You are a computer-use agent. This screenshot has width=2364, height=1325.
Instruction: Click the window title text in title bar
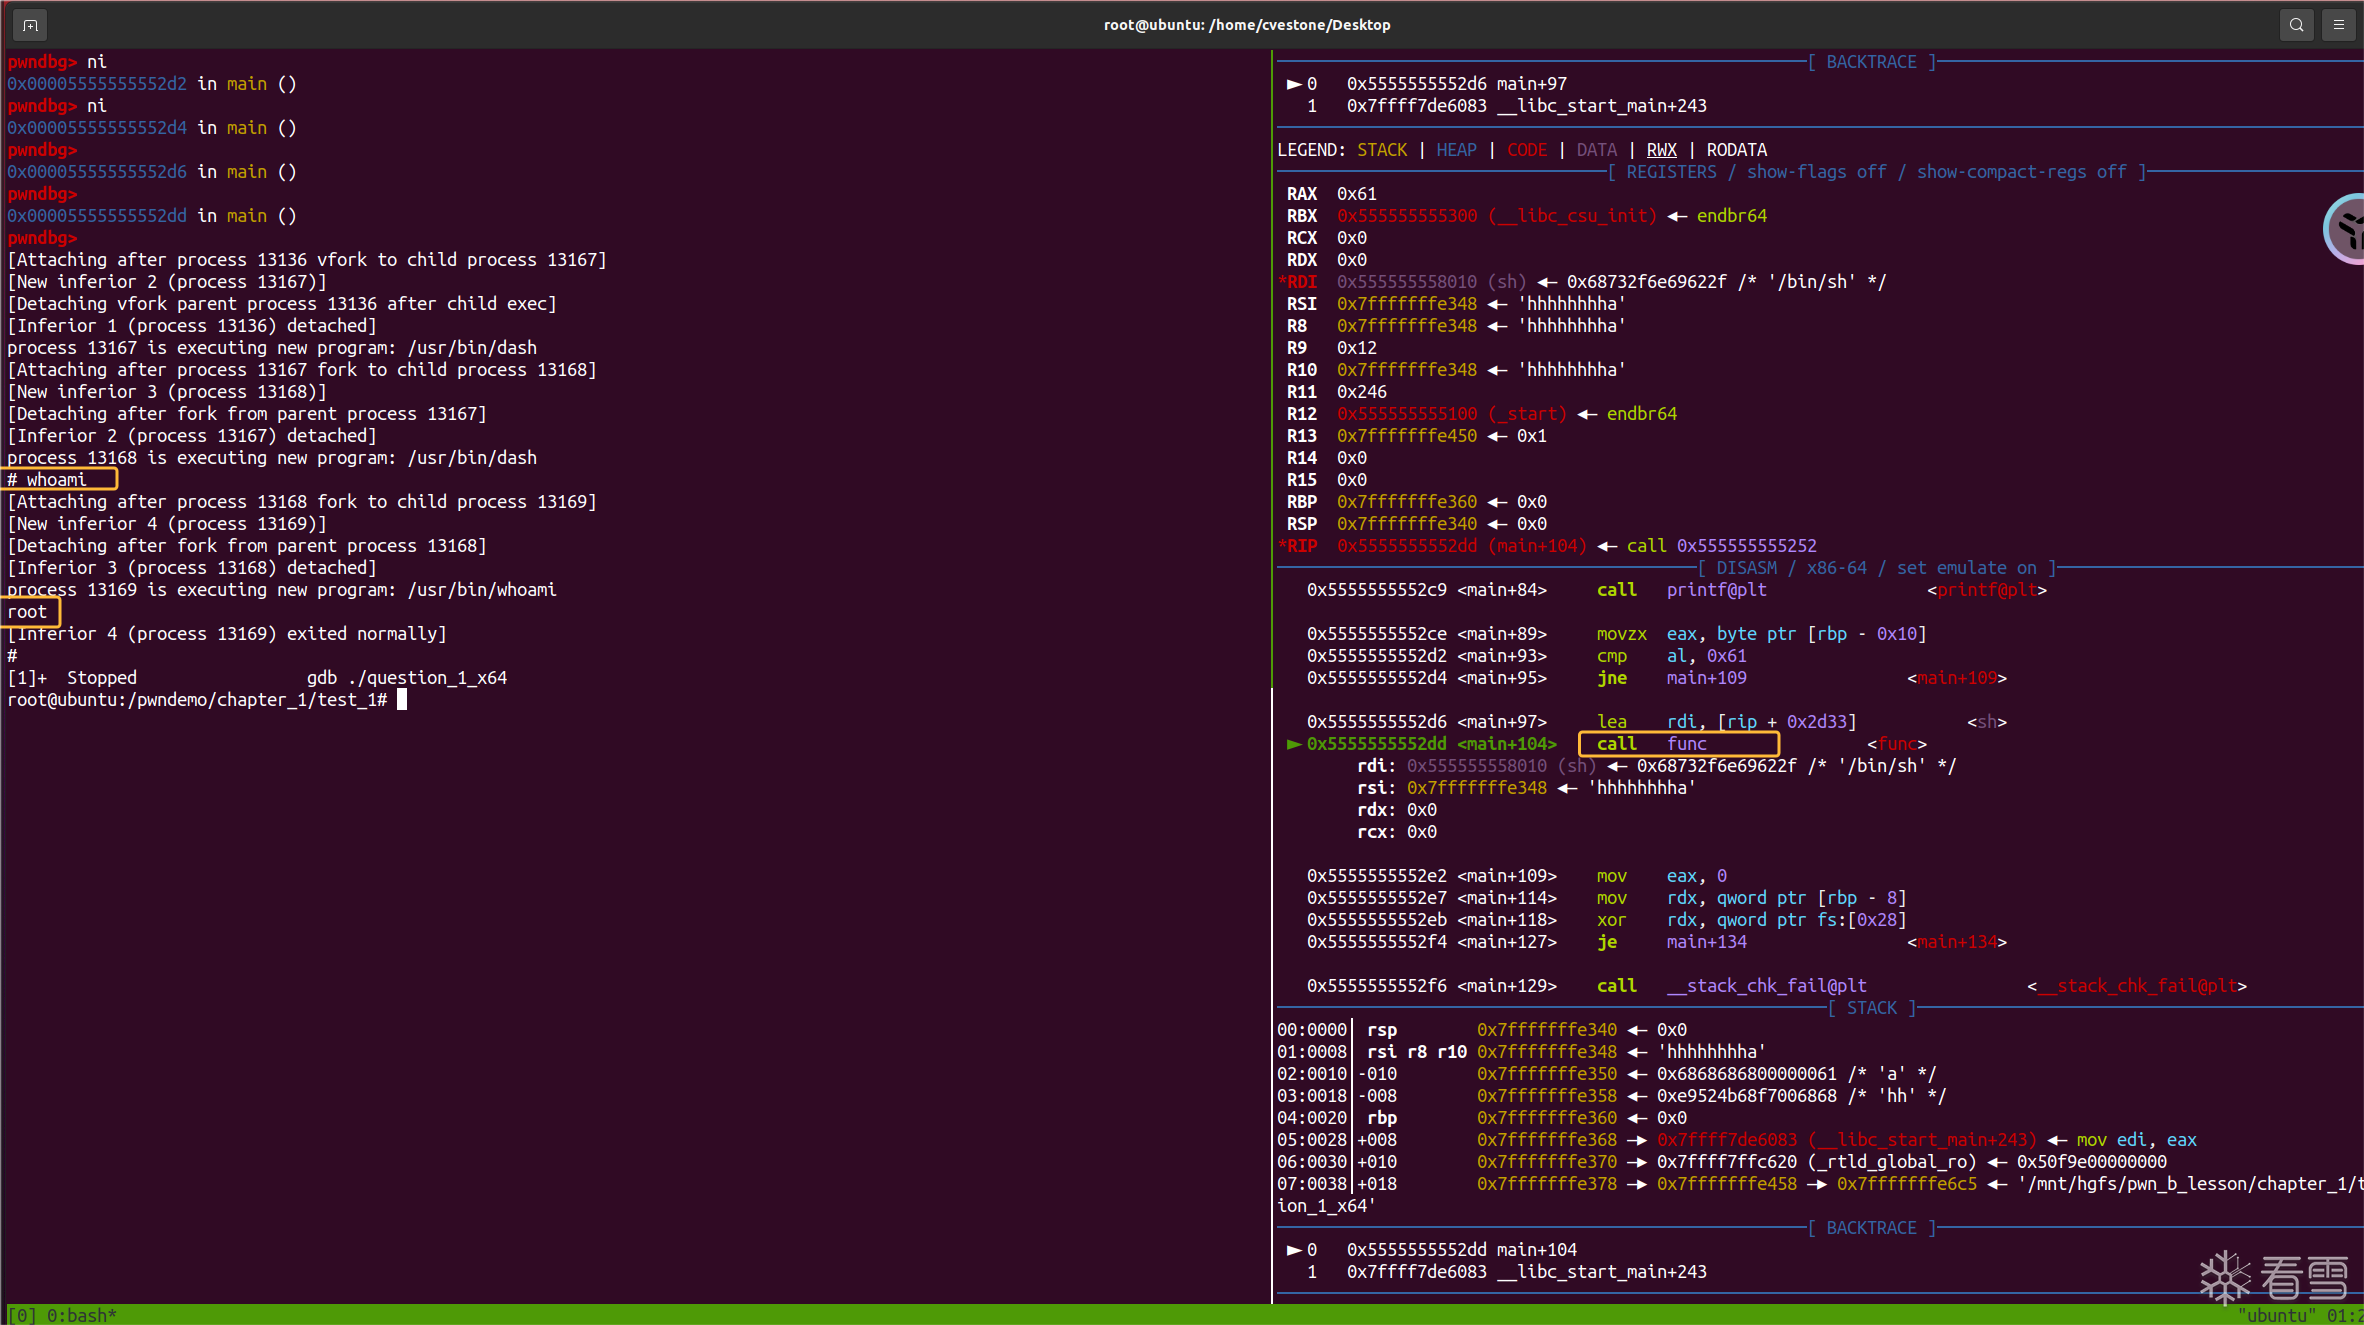click(x=1246, y=25)
